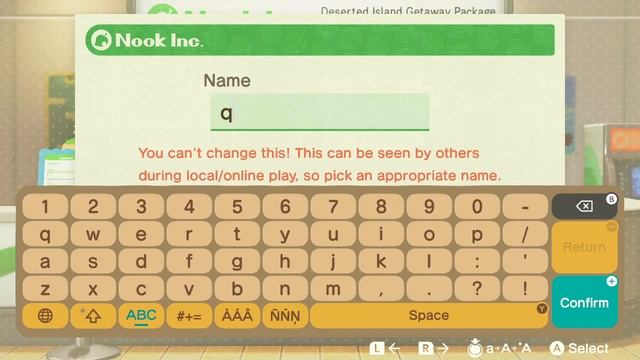Tap the letter q key

point(45,234)
